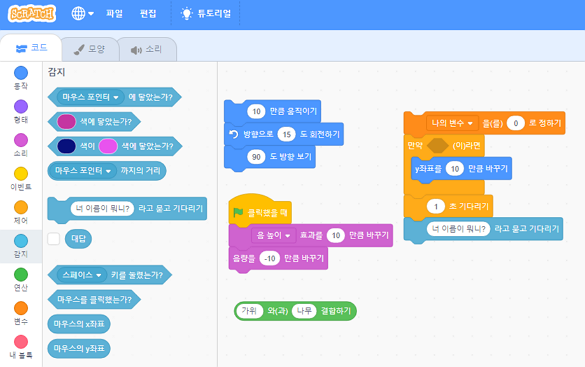Open the 마우스 포인터 dropdown in 에 닿았는가 block

tap(91, 97)
